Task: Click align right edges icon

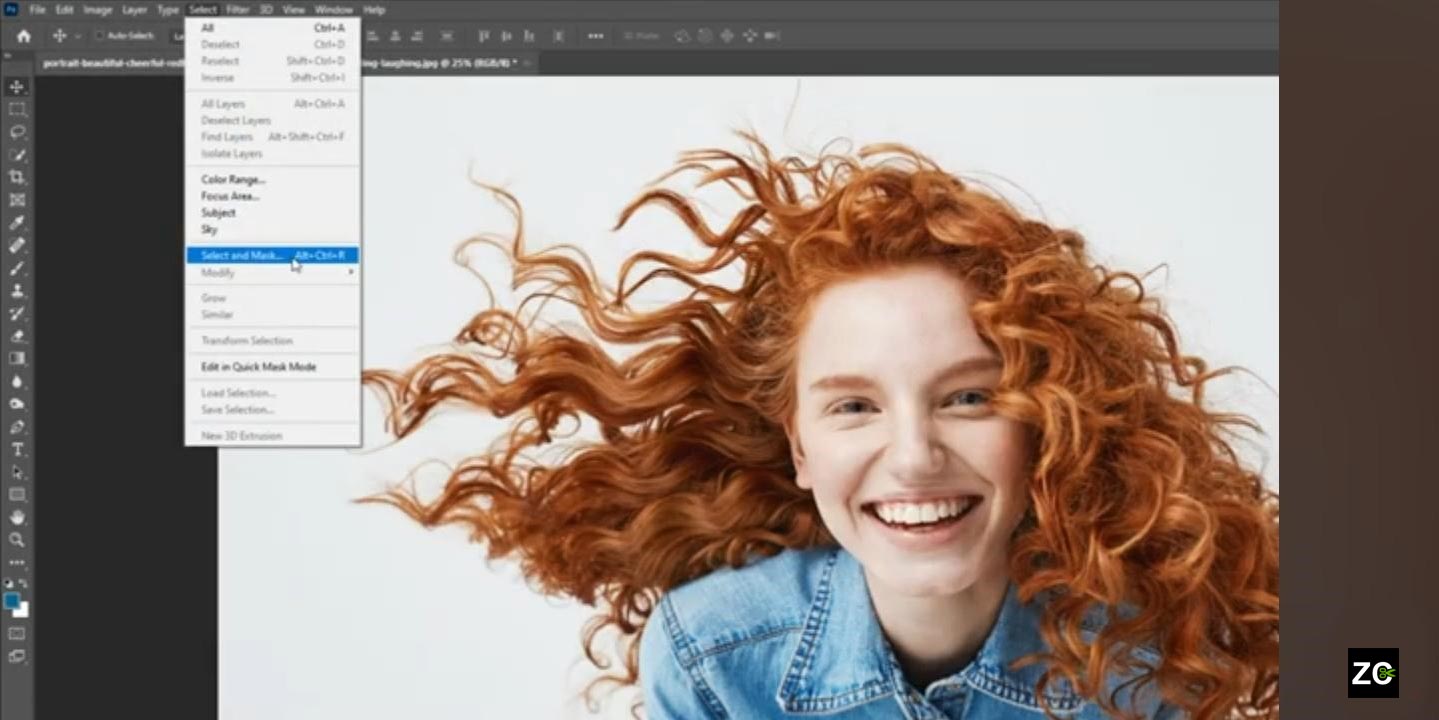Action: click(x=417, y=35)
